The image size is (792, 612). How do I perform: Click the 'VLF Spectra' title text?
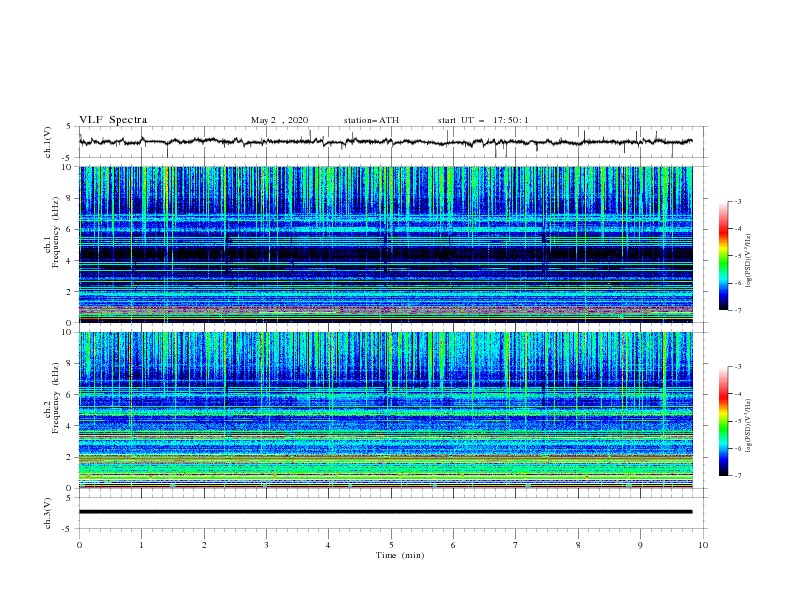coord(113,120)
